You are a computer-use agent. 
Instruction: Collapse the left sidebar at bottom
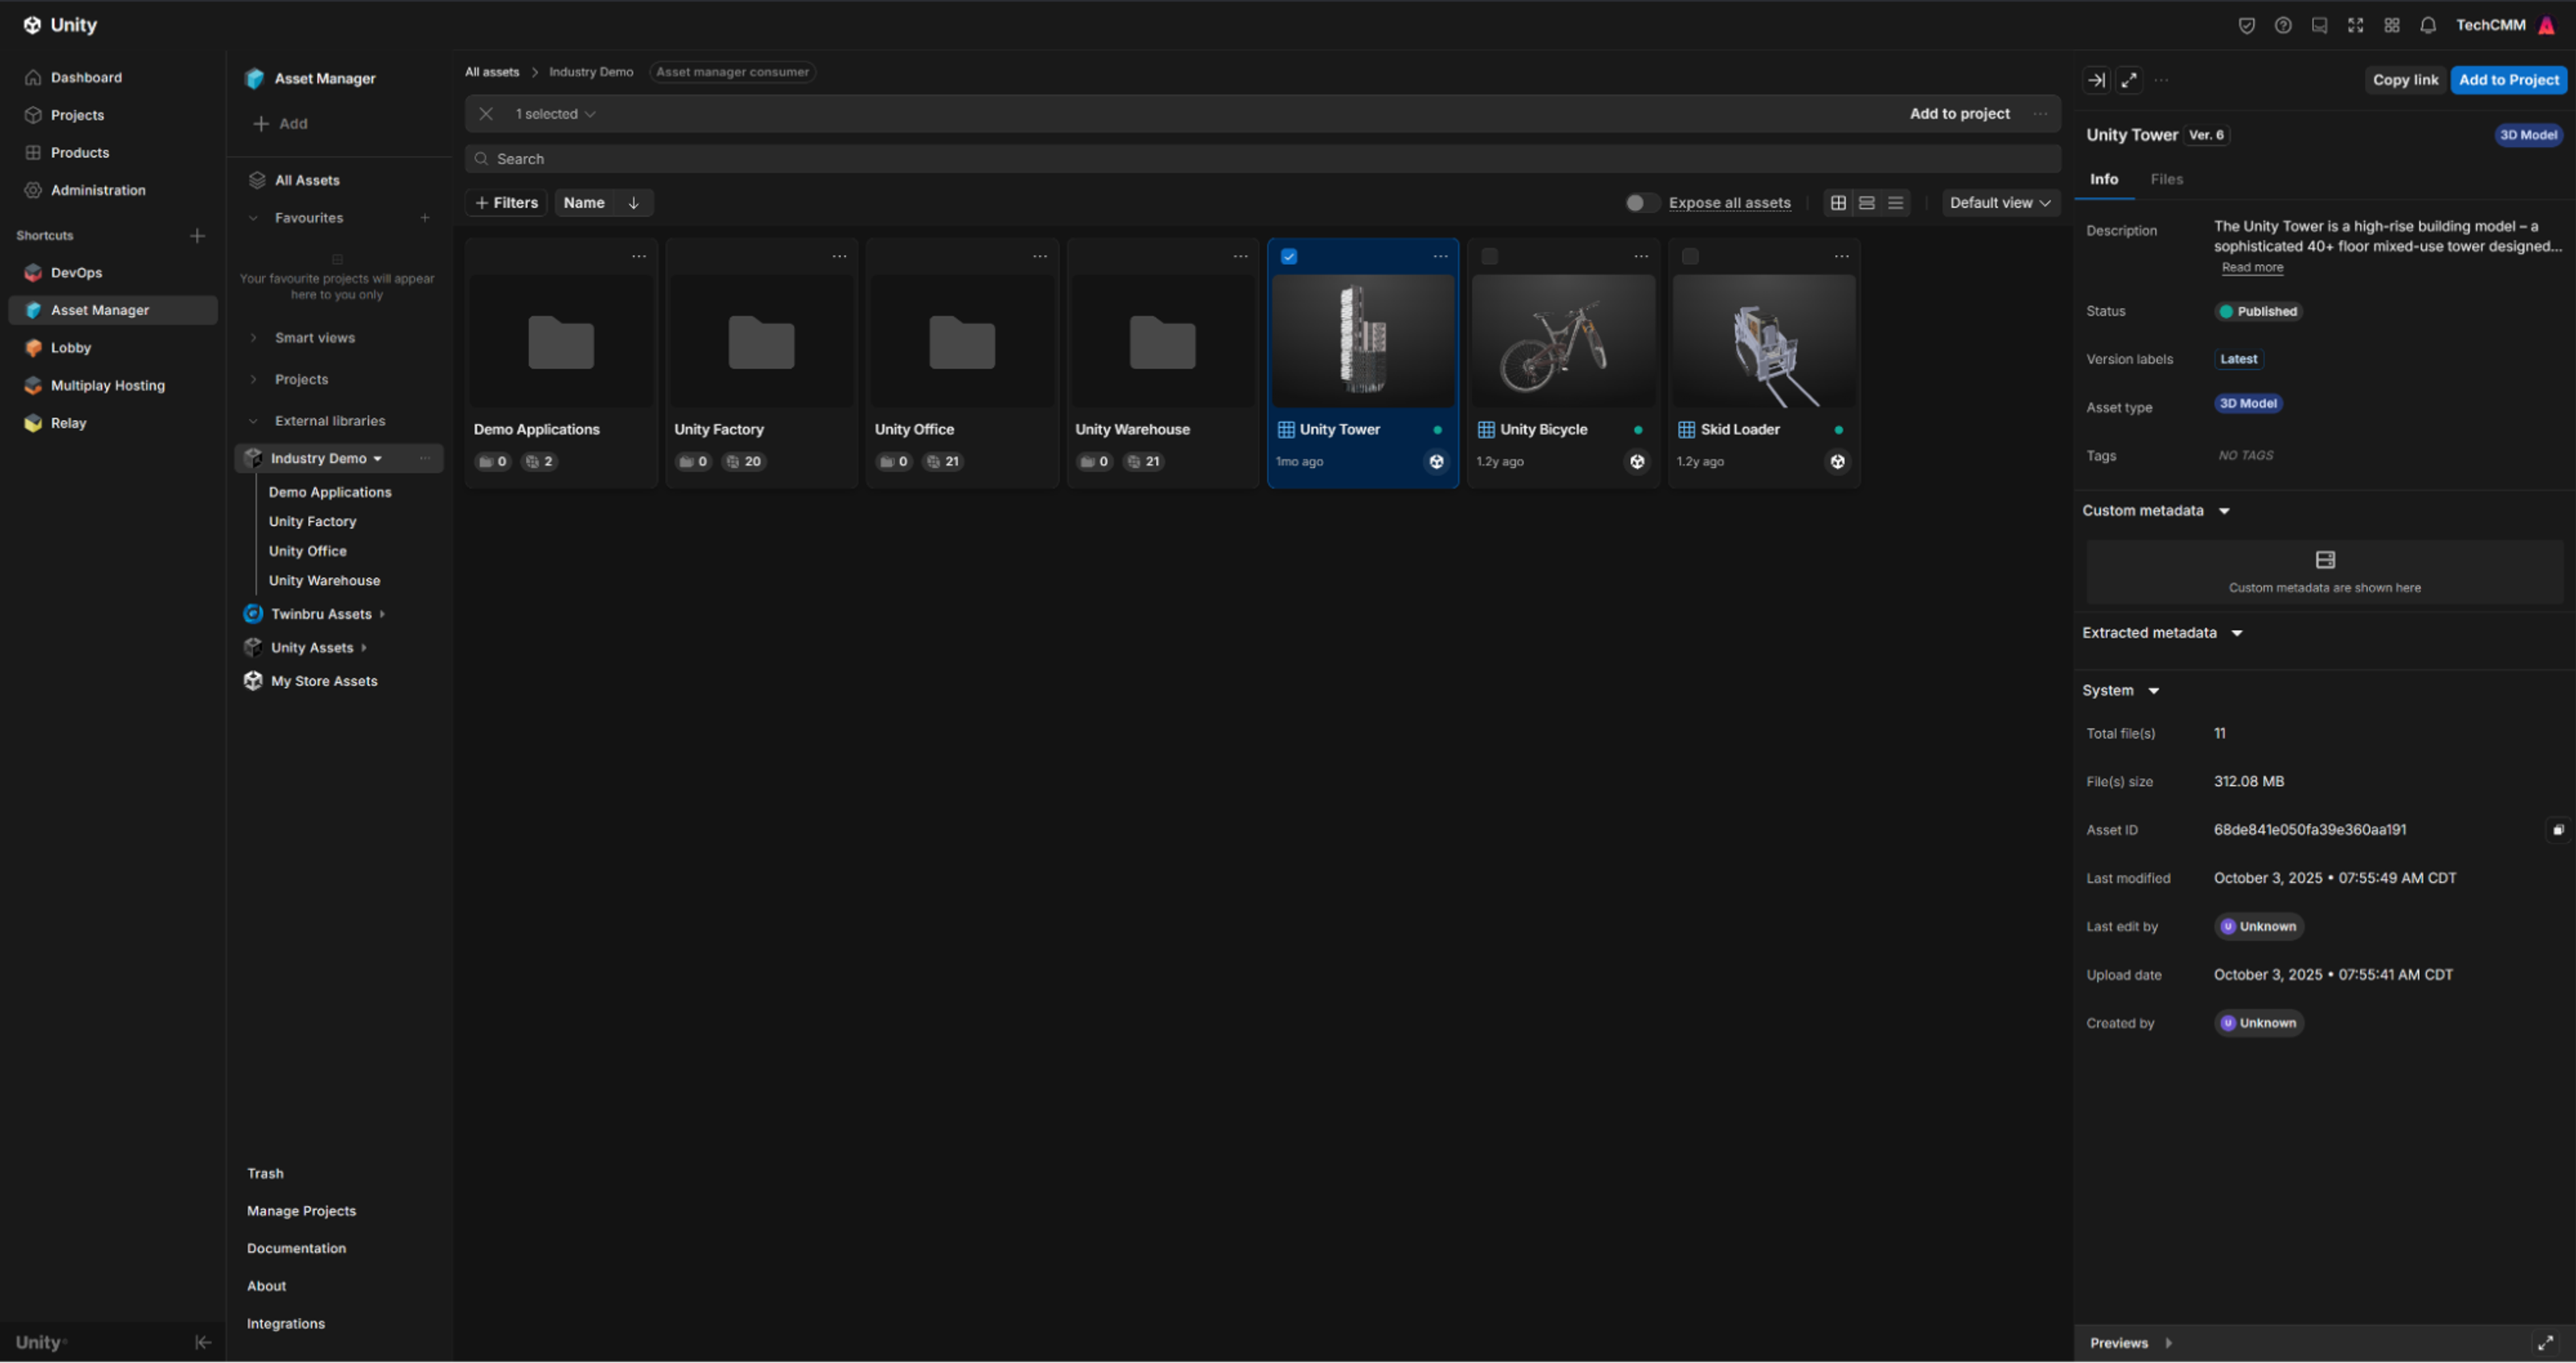click(x=203, y=1343)
